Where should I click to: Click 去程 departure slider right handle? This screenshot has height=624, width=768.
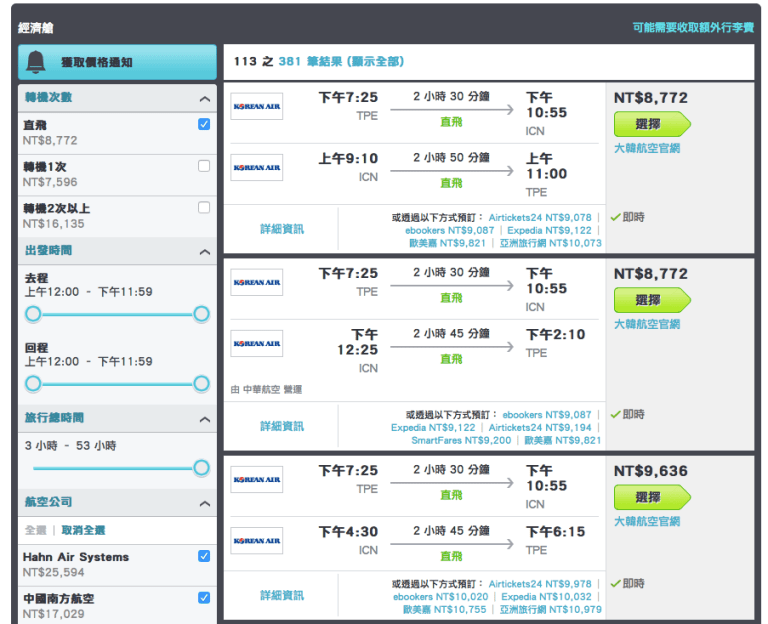[201, 314]
